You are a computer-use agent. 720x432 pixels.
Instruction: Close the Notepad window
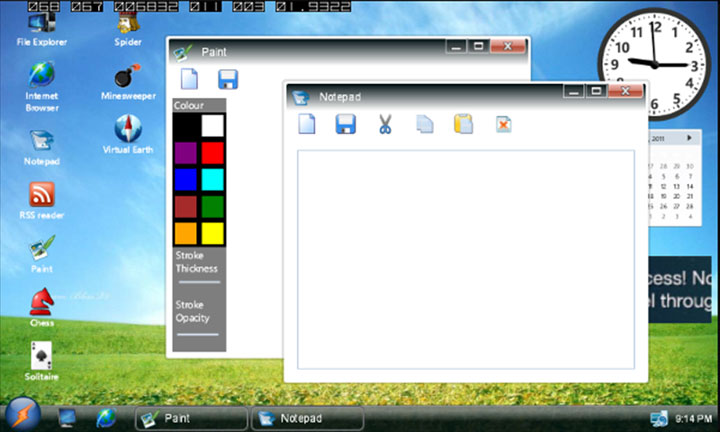pos(625,91)
